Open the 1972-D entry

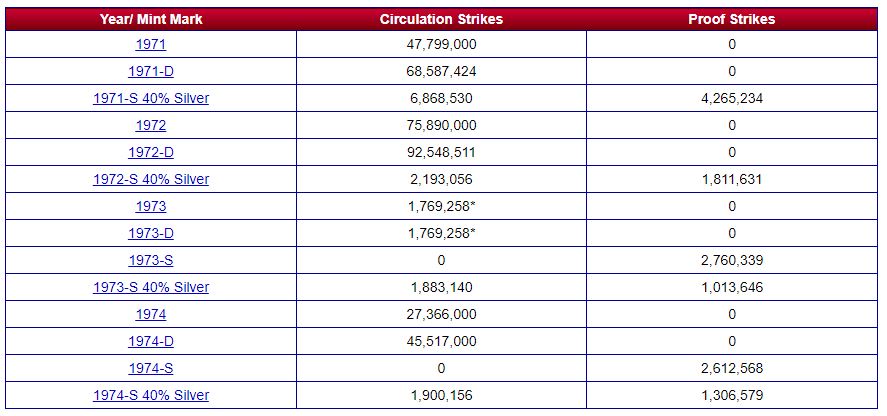point(151,152)
